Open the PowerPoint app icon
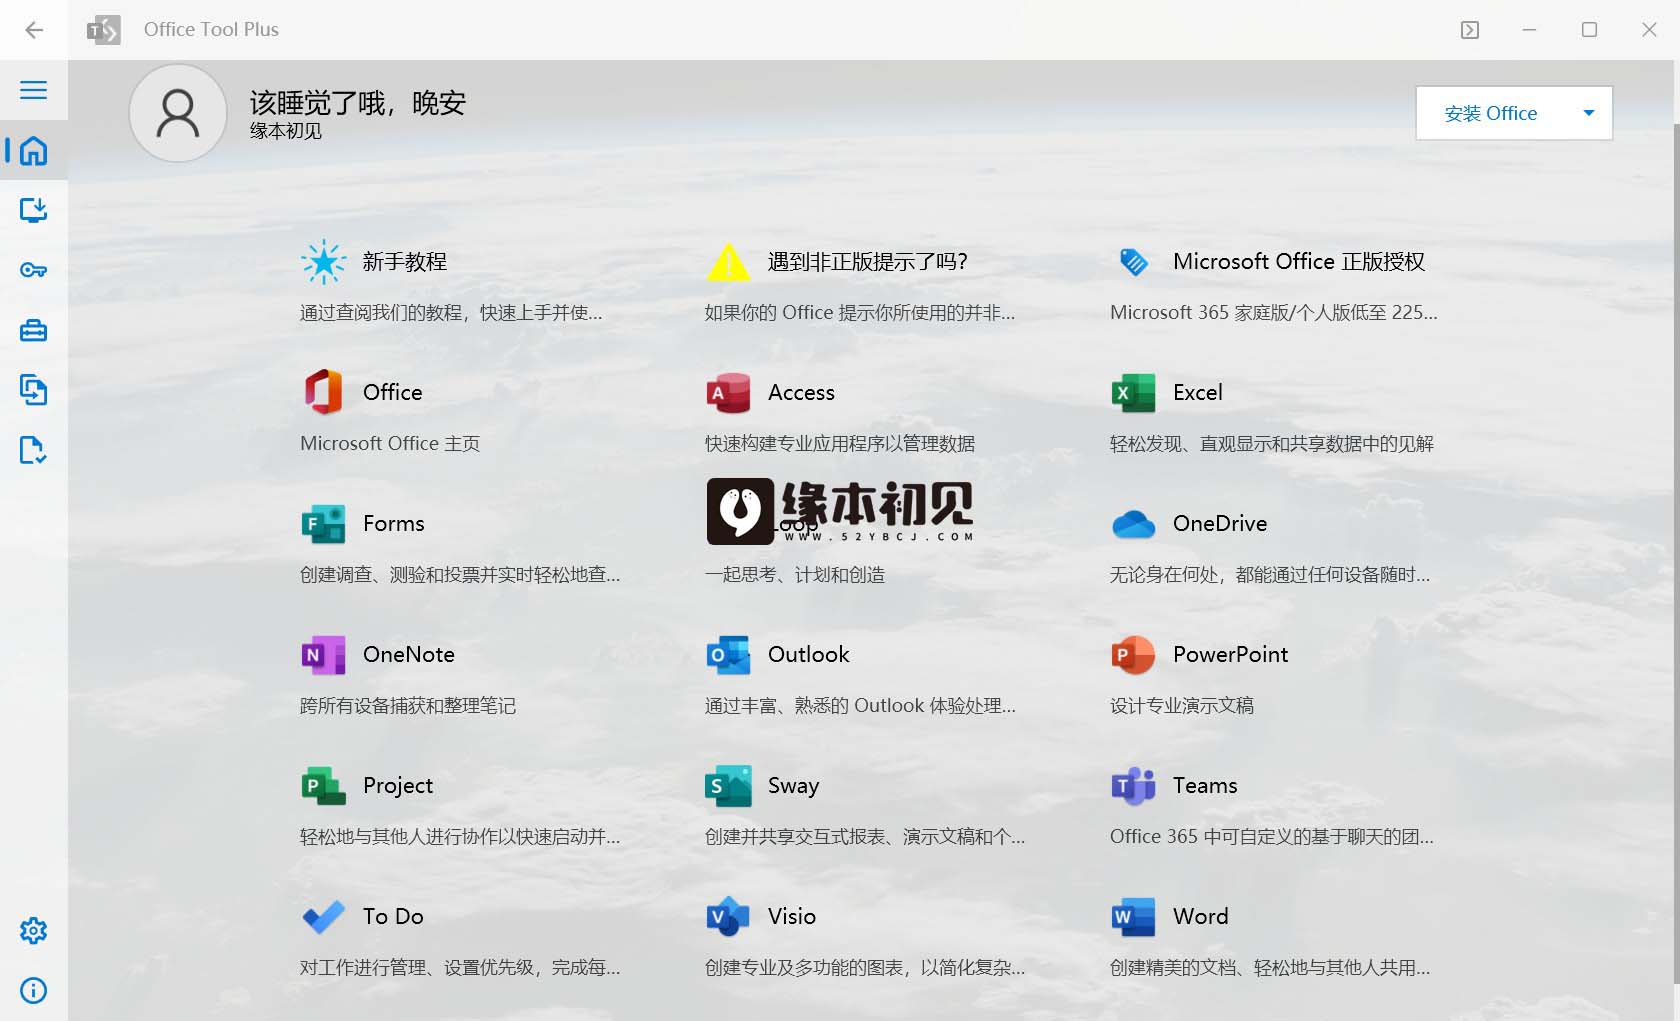The height and width of the screenshot is (1021, 1680). (1133, 655)
